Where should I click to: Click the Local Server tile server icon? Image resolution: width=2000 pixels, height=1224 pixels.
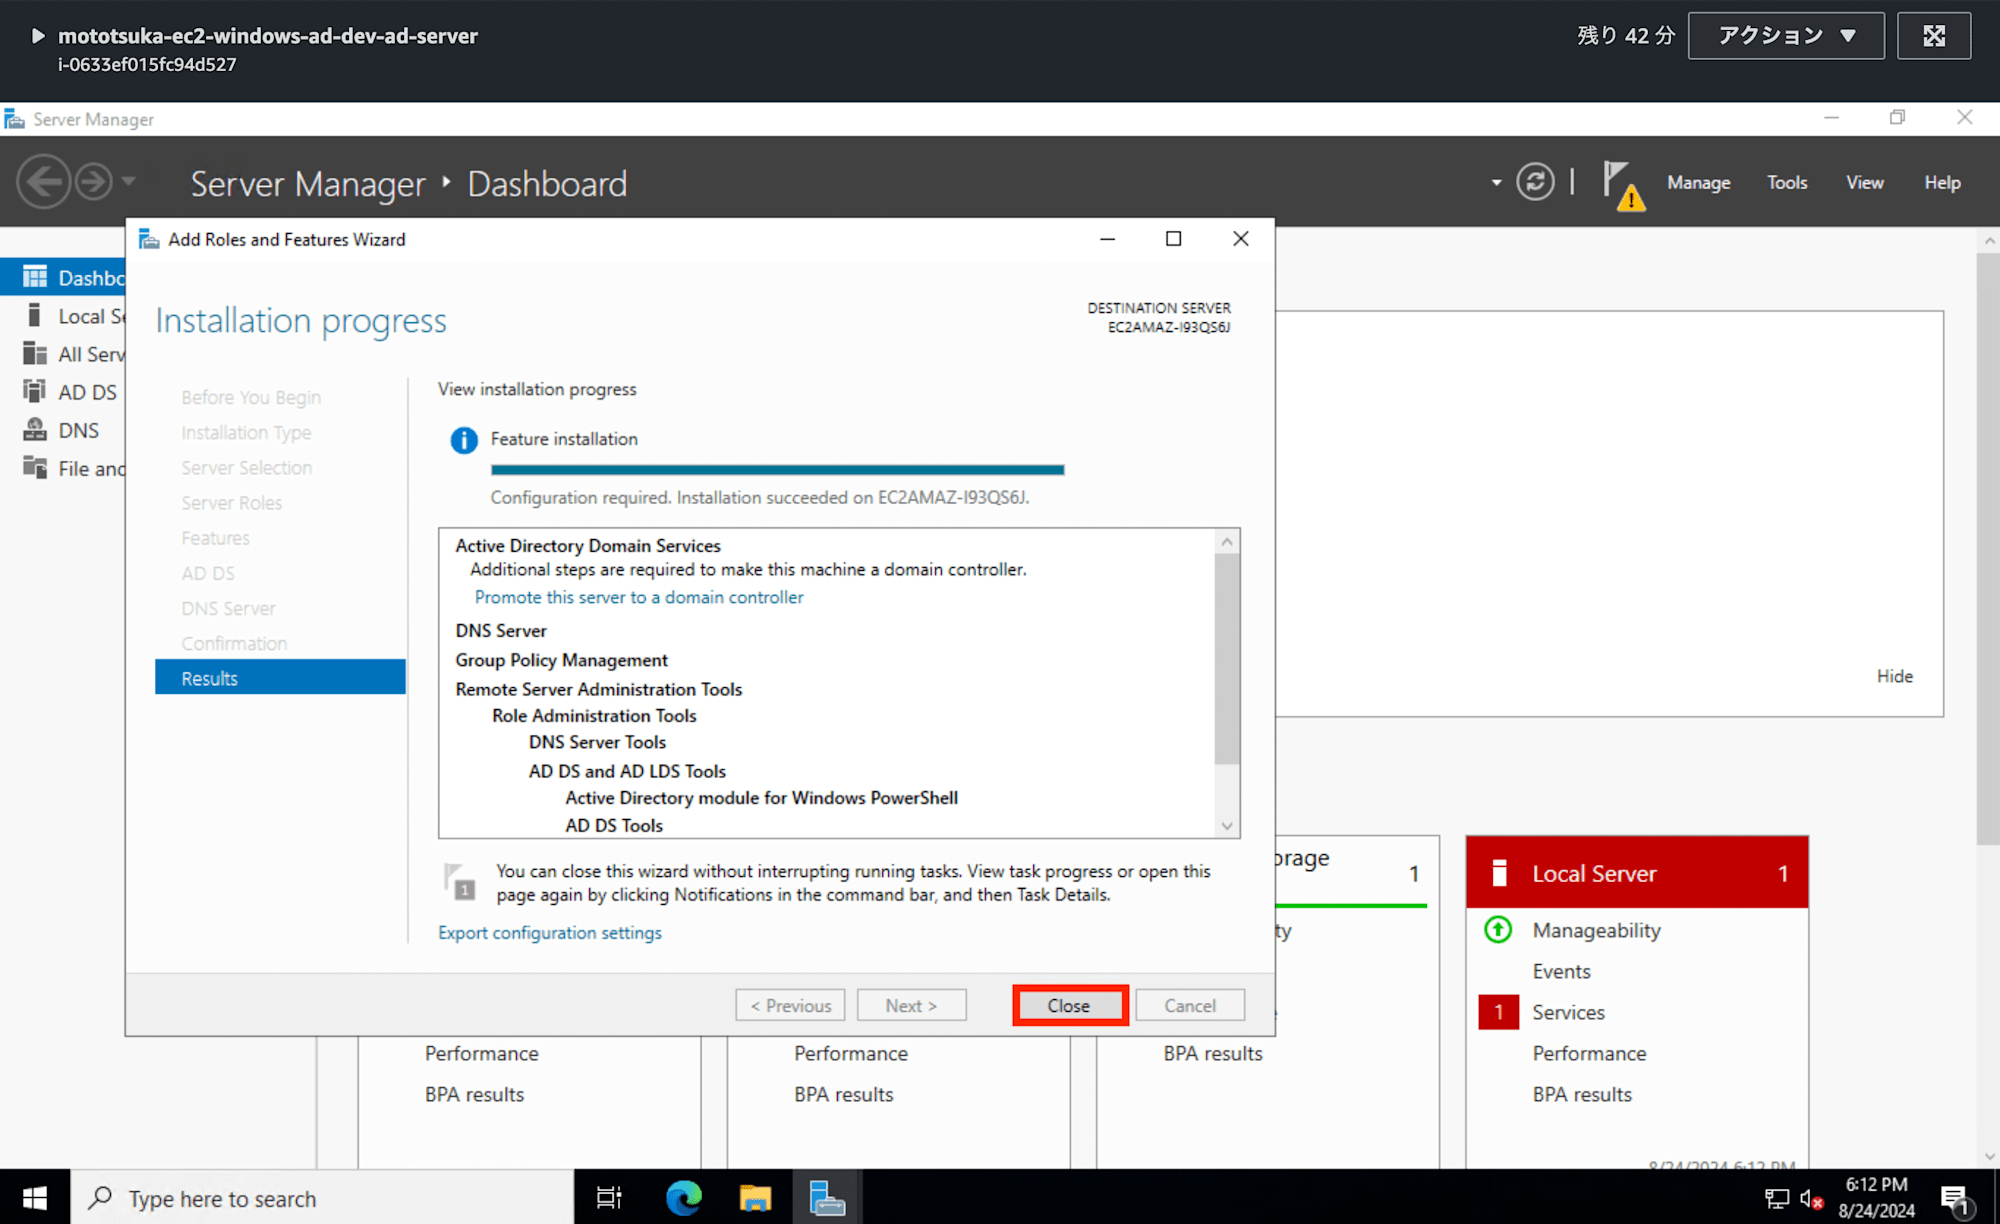(1499, 873)
